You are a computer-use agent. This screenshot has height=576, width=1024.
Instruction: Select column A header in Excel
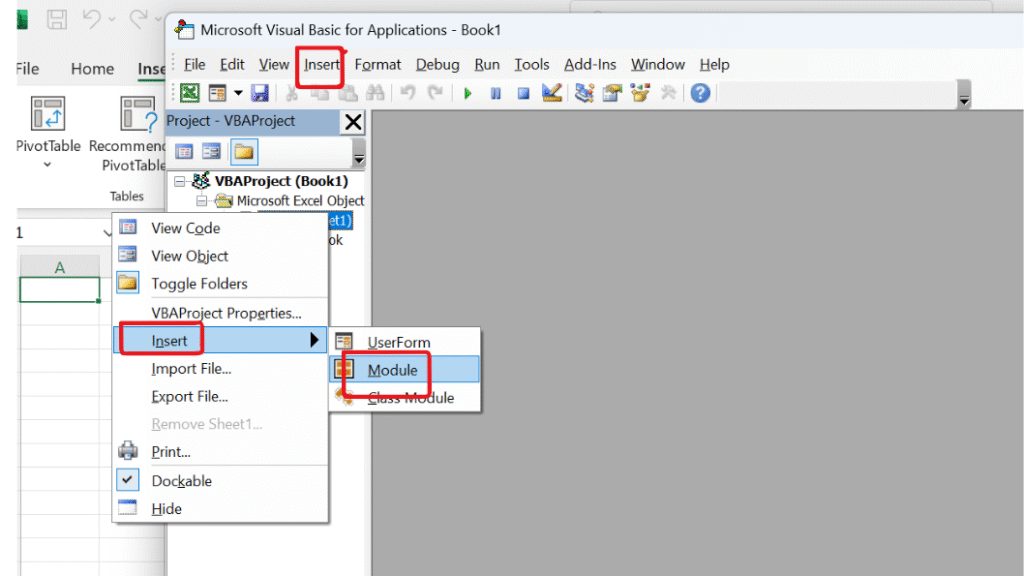click(x=59, y=267)
